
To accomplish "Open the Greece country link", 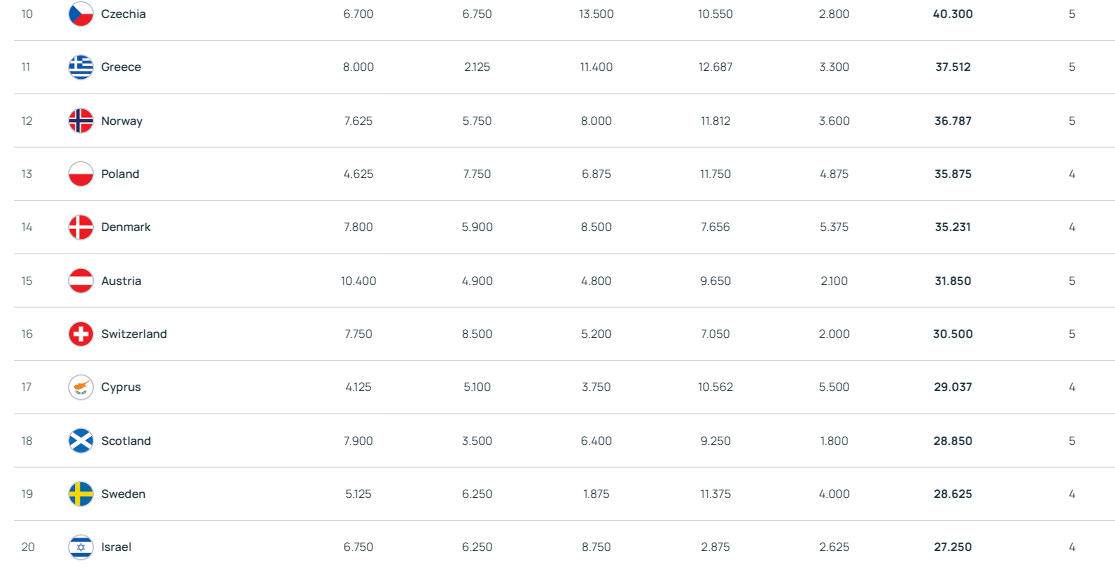I will [x=121, y=67].
